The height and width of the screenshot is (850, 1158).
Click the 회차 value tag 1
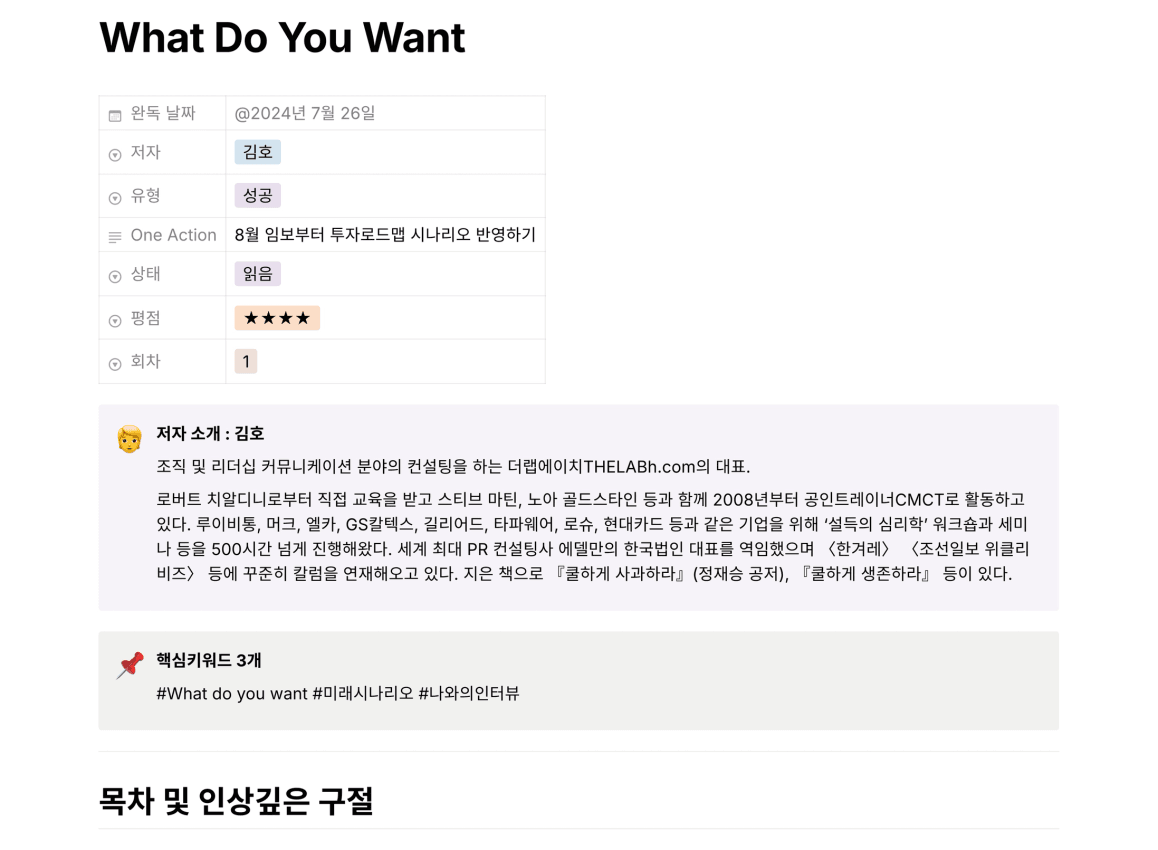coord(246,362)
